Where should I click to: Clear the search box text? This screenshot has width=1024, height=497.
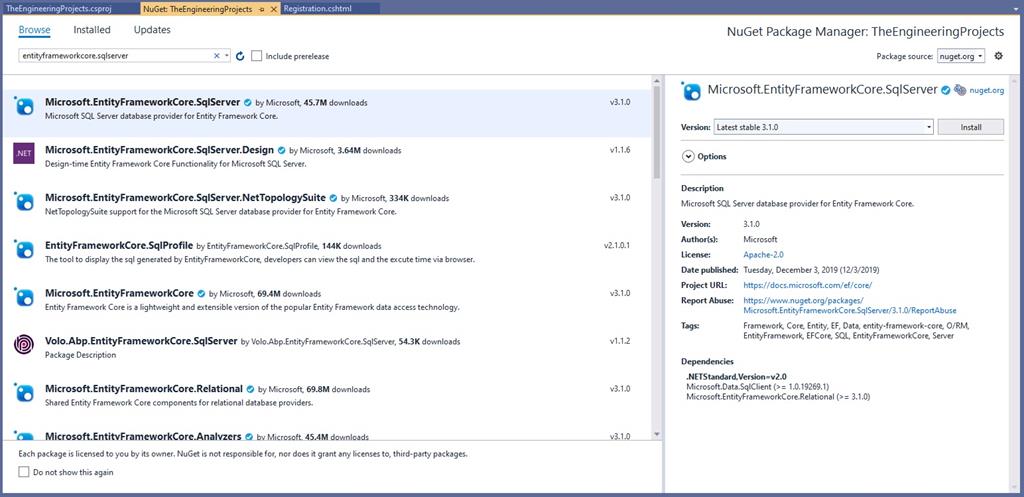(217, 56)
